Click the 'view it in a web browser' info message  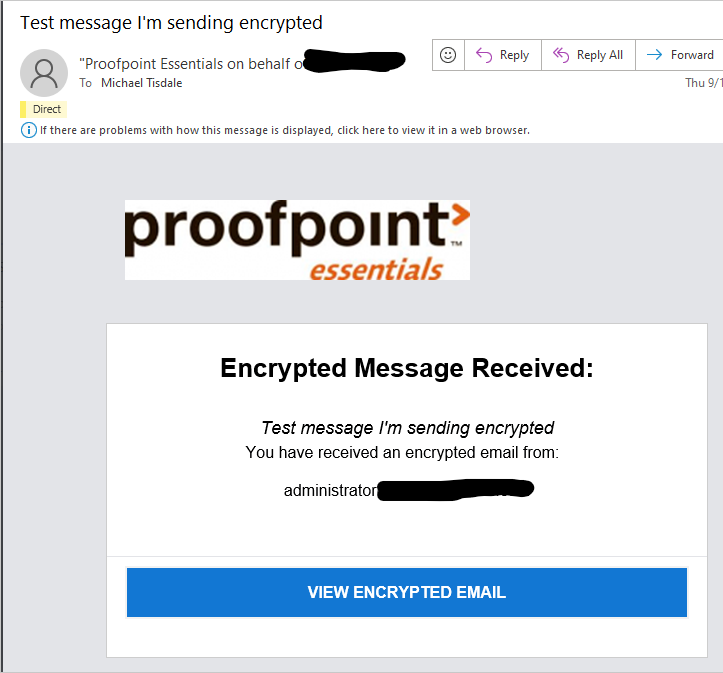tap(284, 130)
